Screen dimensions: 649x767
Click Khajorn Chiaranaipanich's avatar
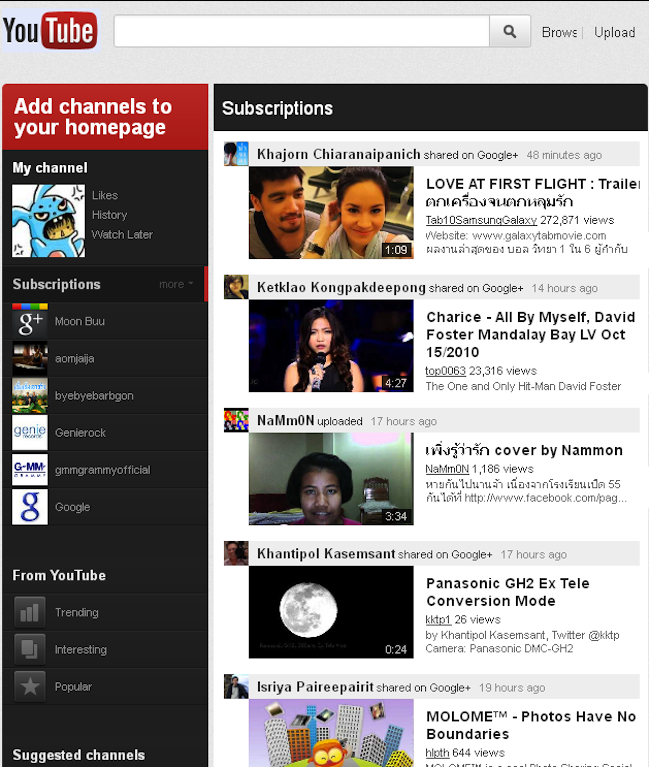coord(236,154)
